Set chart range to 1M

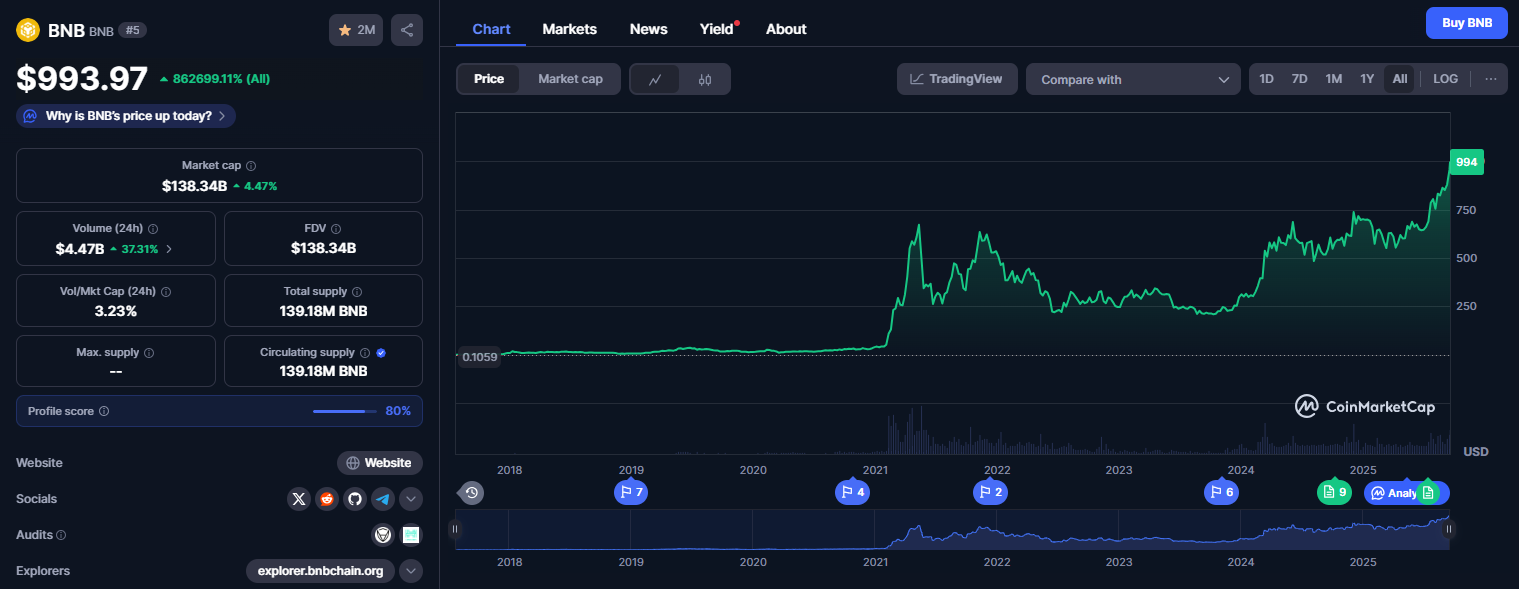[x=1333, y=79]
